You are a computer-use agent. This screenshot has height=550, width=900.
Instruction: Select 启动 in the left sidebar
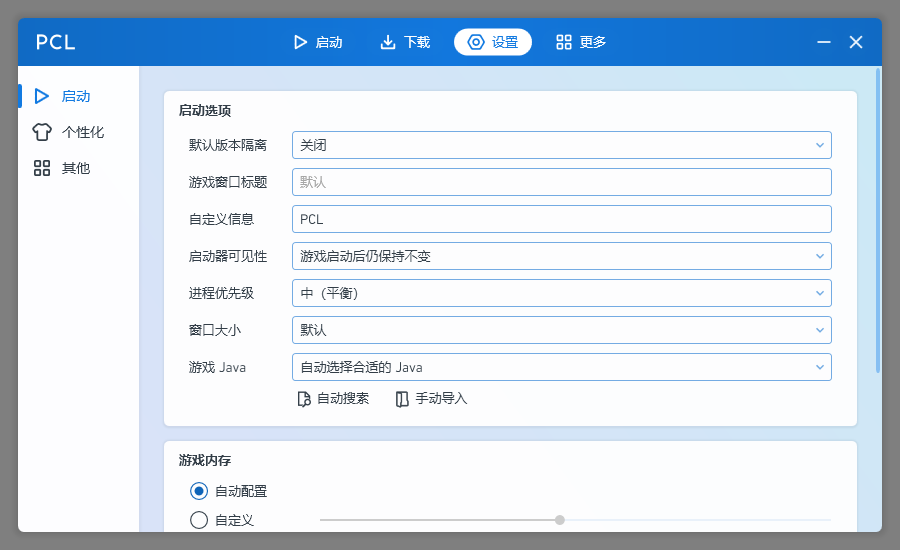(79, 96)
